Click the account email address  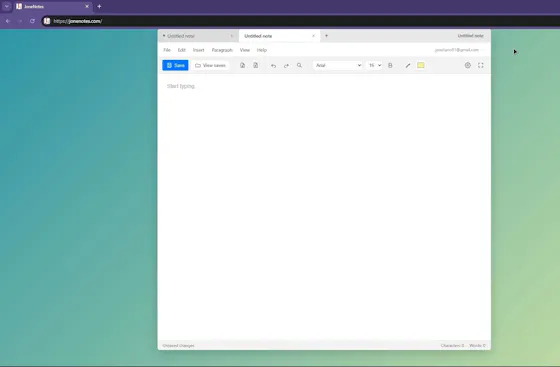pyautogui.click(x=457, y=50)
